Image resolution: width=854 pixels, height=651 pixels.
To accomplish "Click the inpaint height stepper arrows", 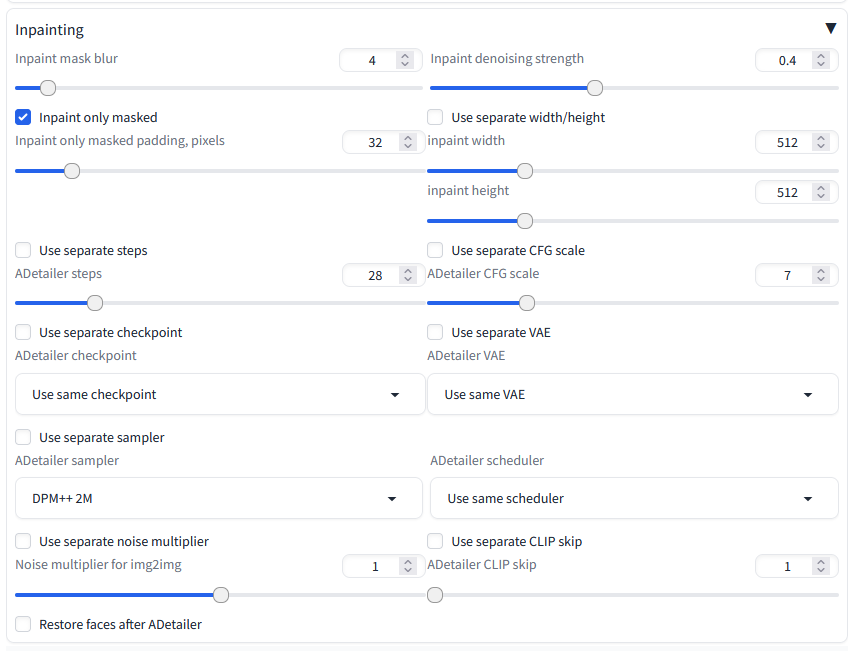I will pos(821,192).
